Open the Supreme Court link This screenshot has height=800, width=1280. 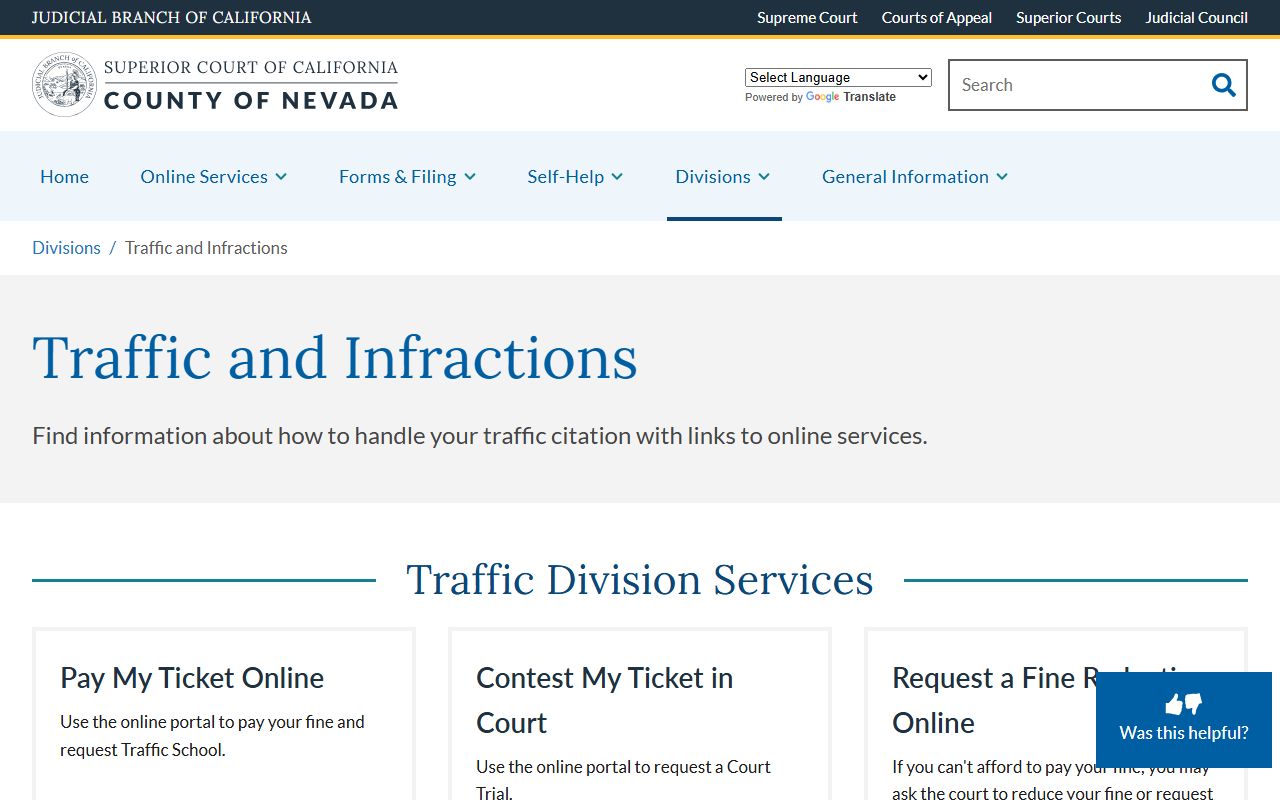click(x=807, y=17)
